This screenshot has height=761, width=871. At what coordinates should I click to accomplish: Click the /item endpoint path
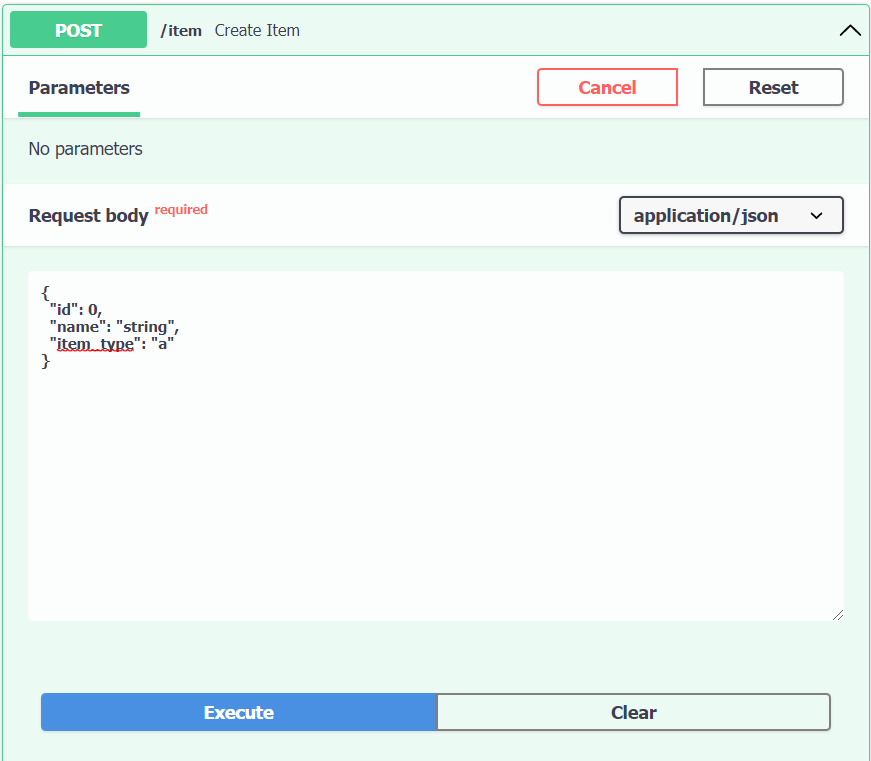click(181, 30)
